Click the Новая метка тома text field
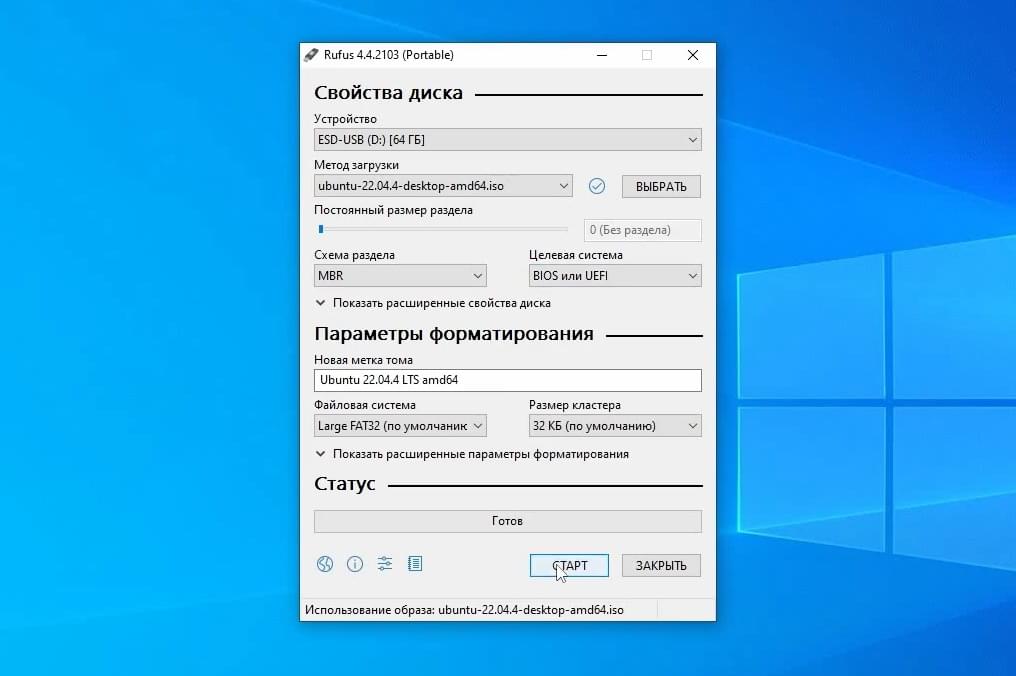Screen dimensions: 1016x676 tap(507, 380)
